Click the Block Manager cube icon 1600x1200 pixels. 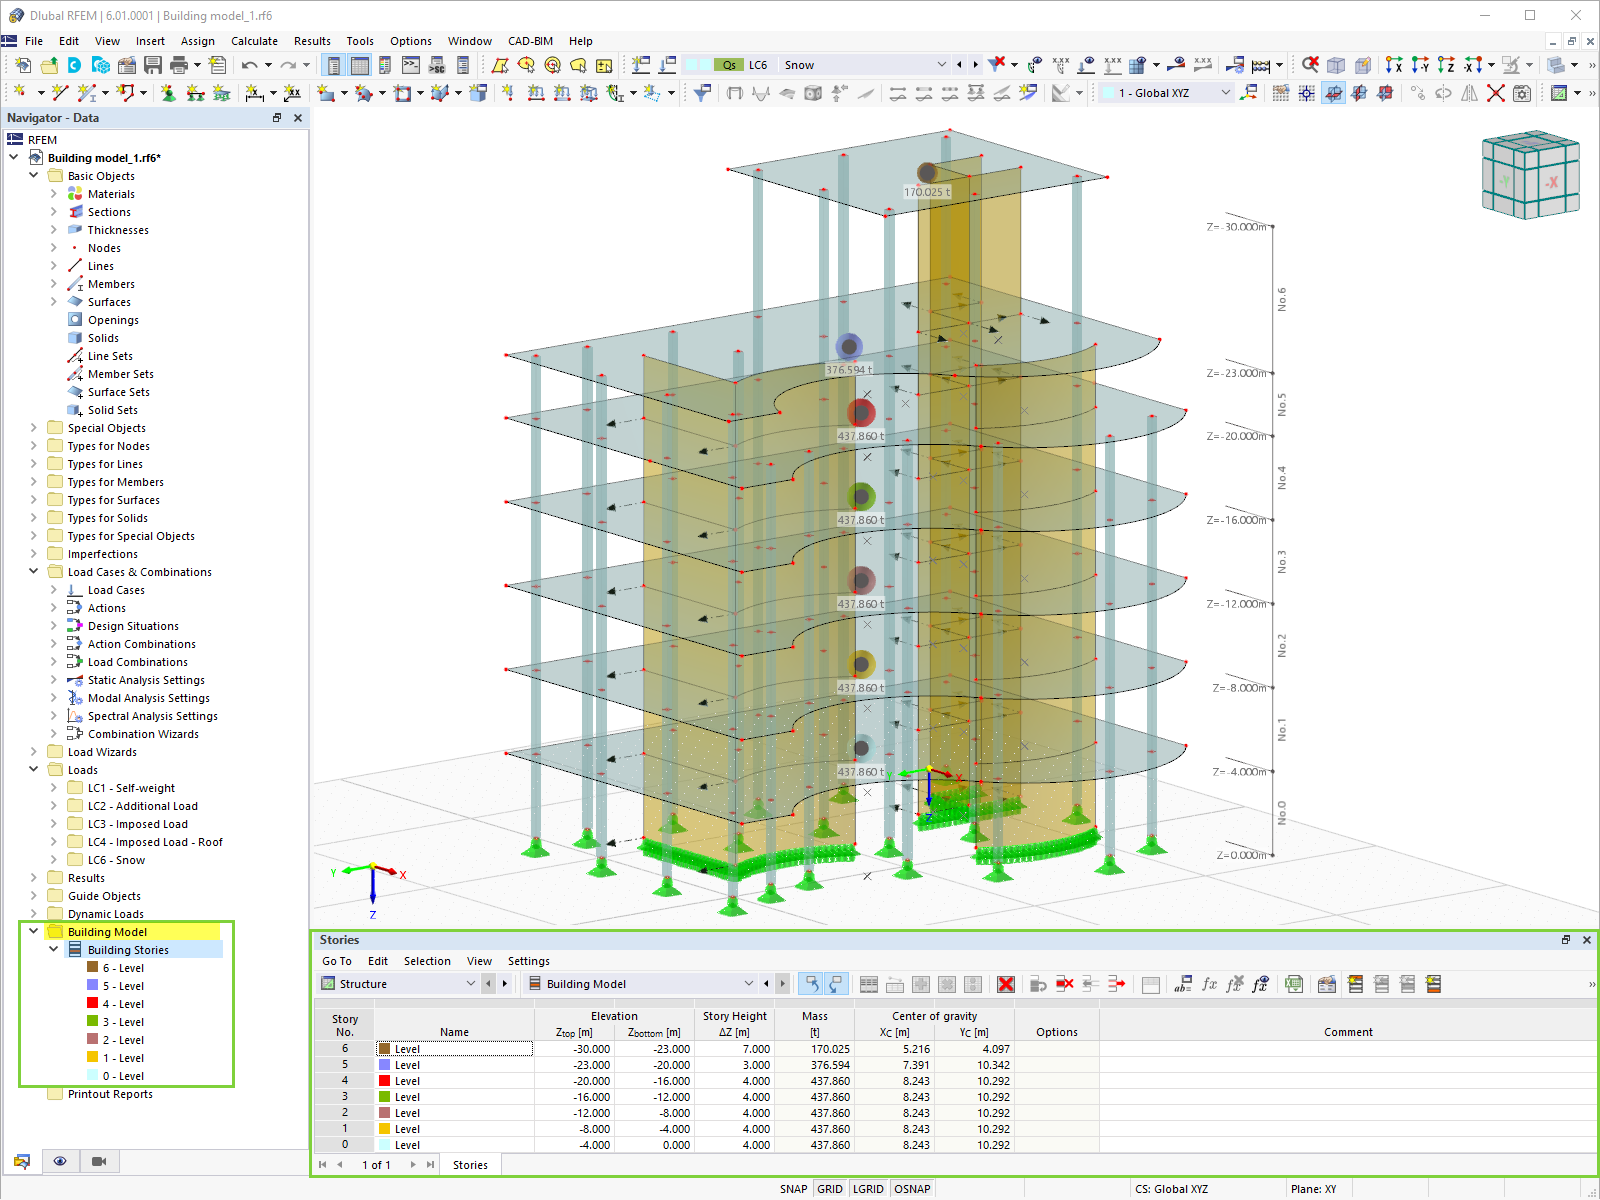[x=101, y=65]
